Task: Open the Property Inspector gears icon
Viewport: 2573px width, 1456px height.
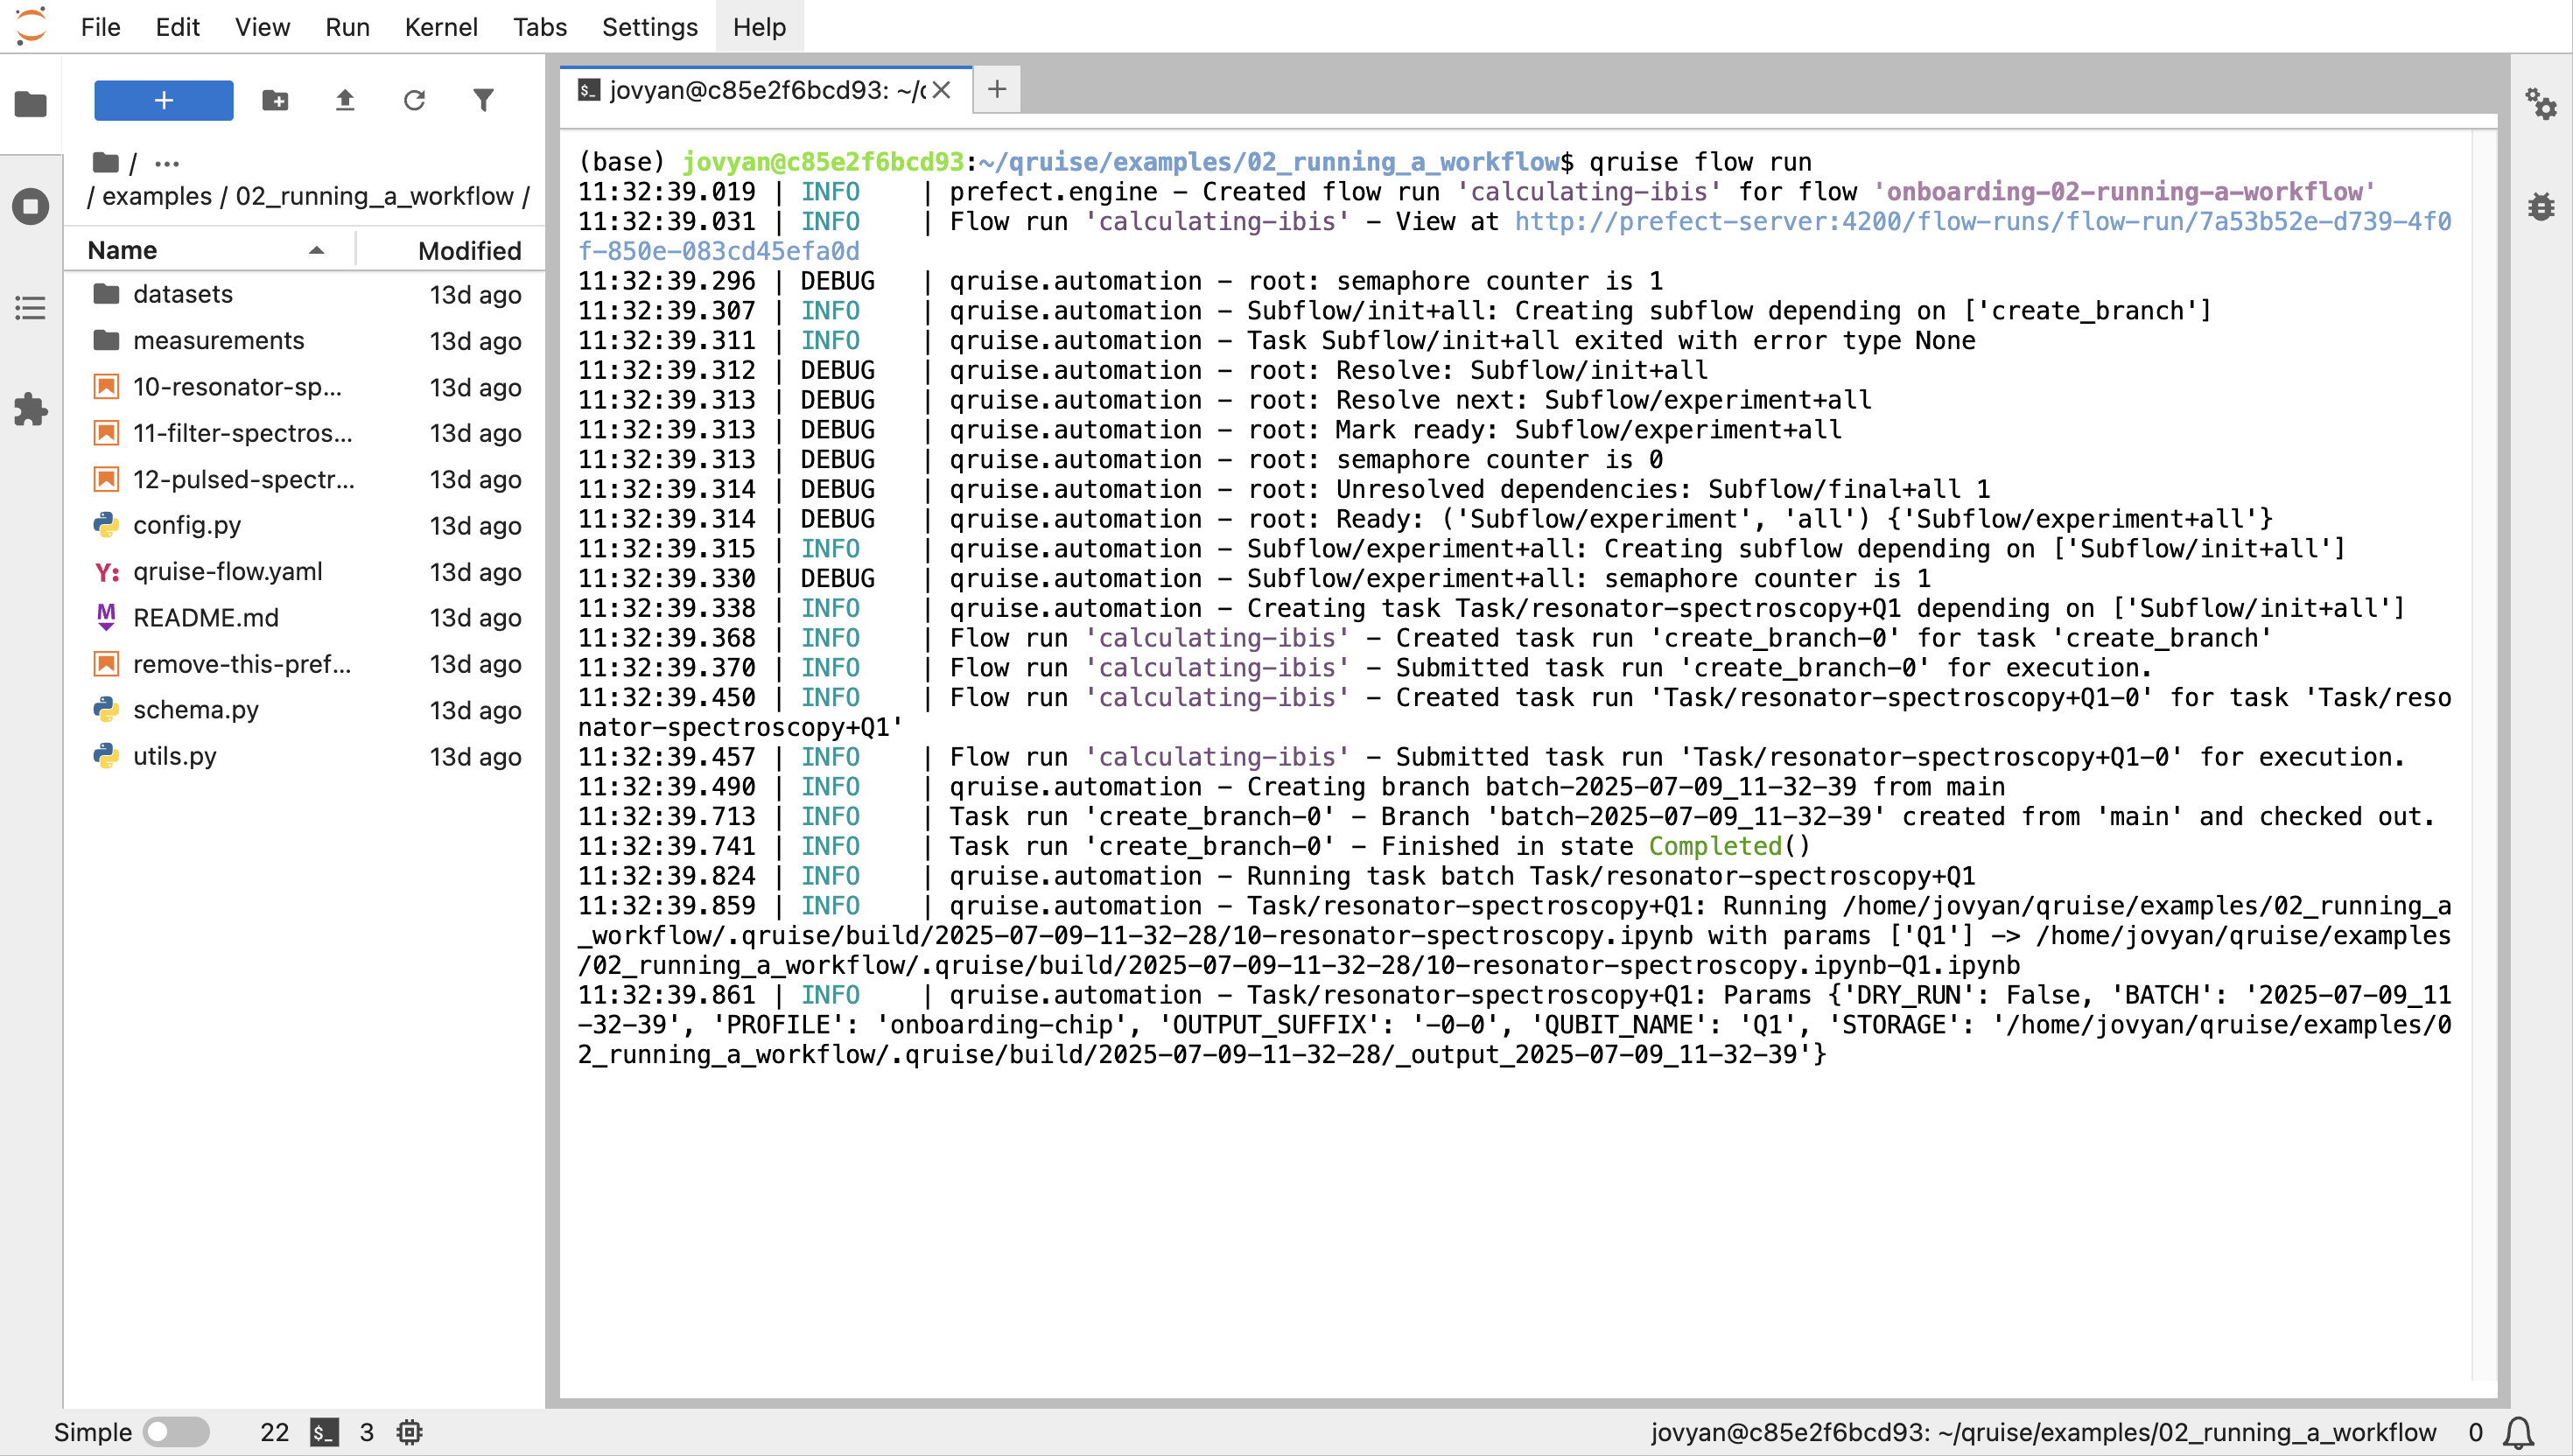Action: 2540,104
